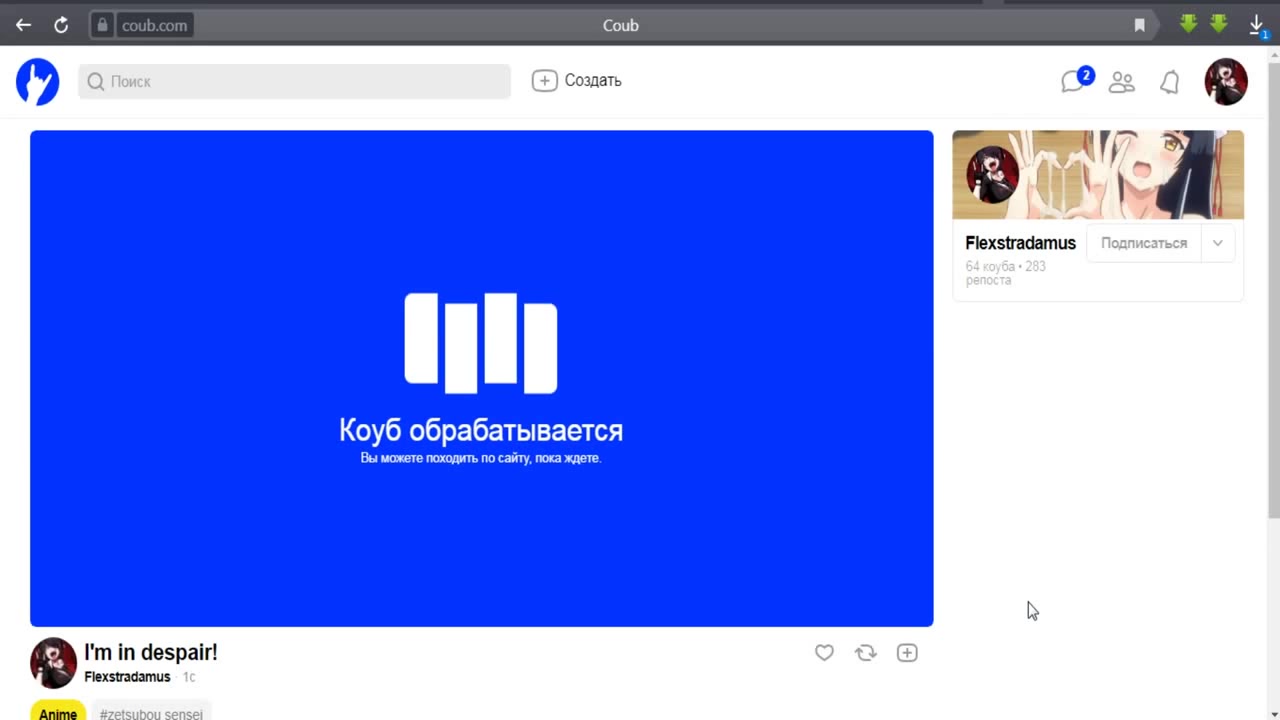Open the Coub home logo
The width and height of the screenshot is (1280, 720).
point(38,81)
